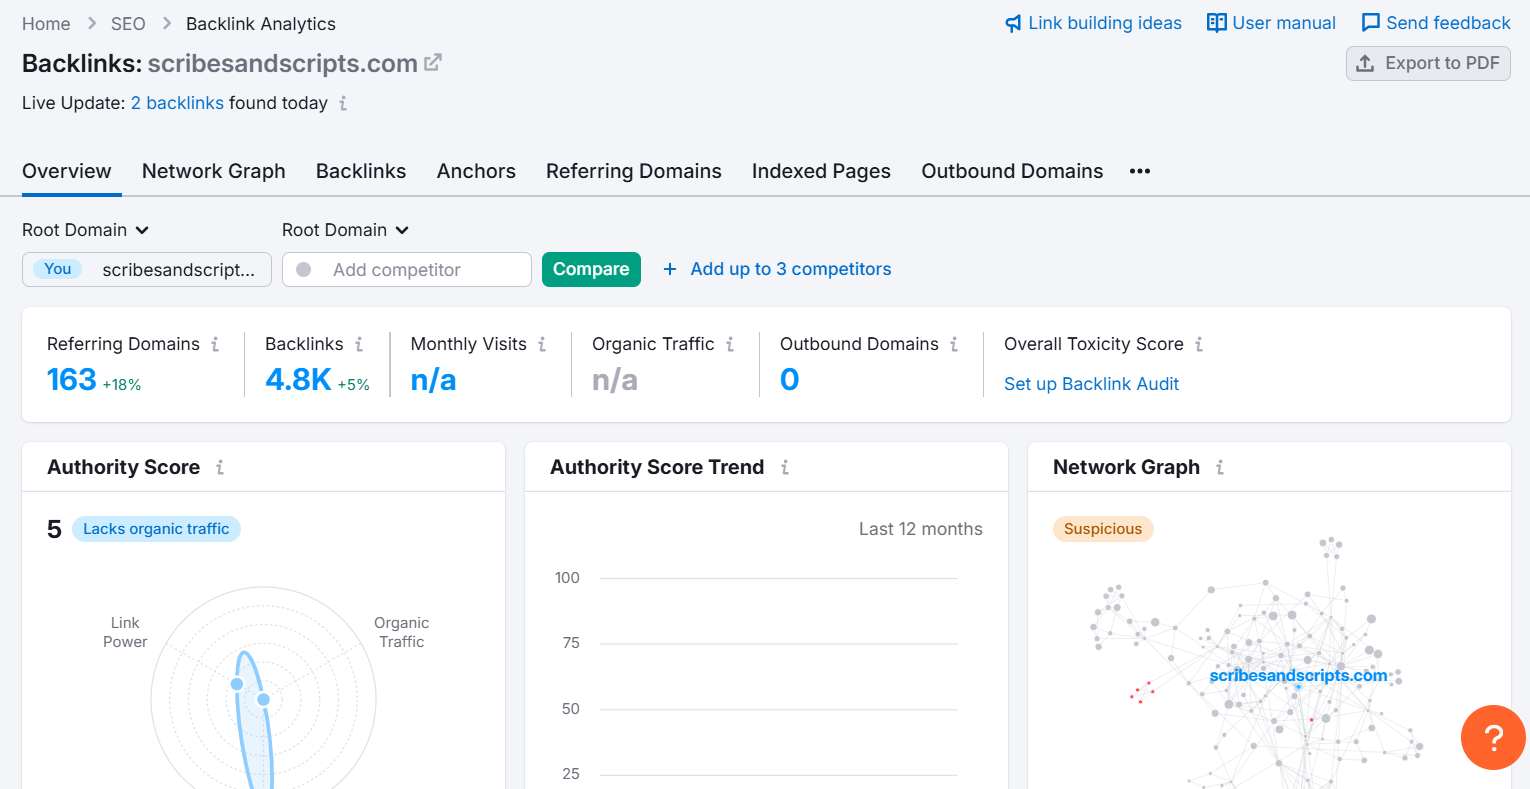
Task: Click the Authority Score Trend info icon
Action: (x=785, y=467)
